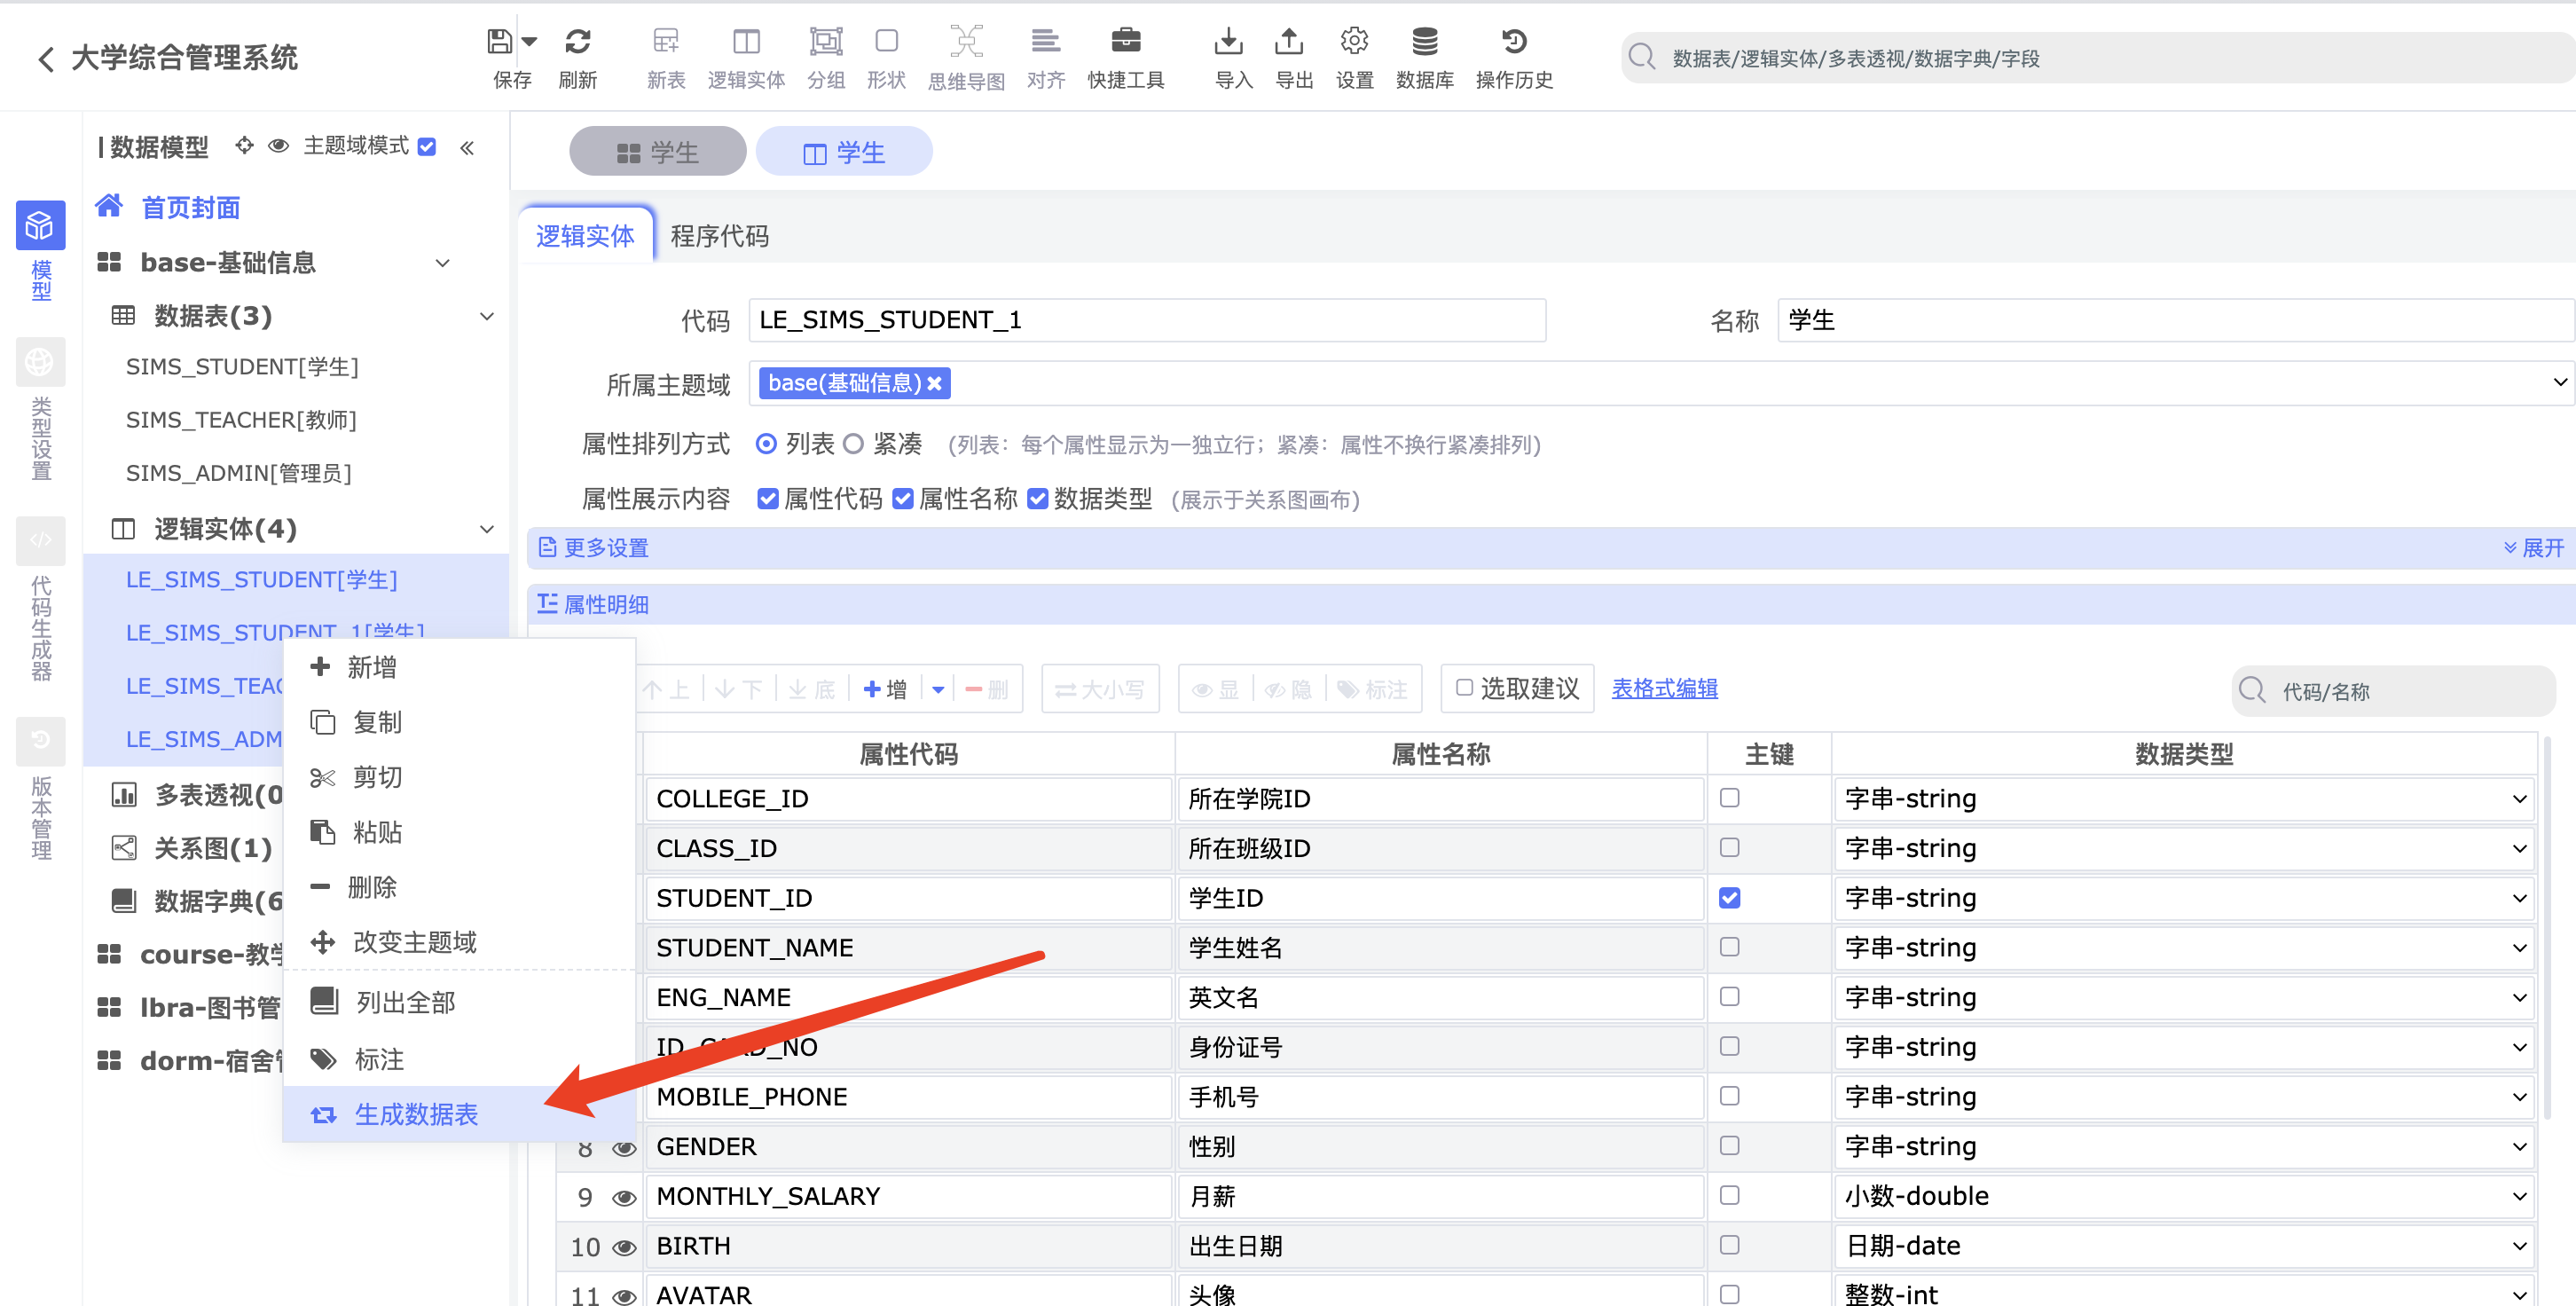
Task: Toggle visibility eye for MONTHLY_SALARY row
Action: [624, 1197]
